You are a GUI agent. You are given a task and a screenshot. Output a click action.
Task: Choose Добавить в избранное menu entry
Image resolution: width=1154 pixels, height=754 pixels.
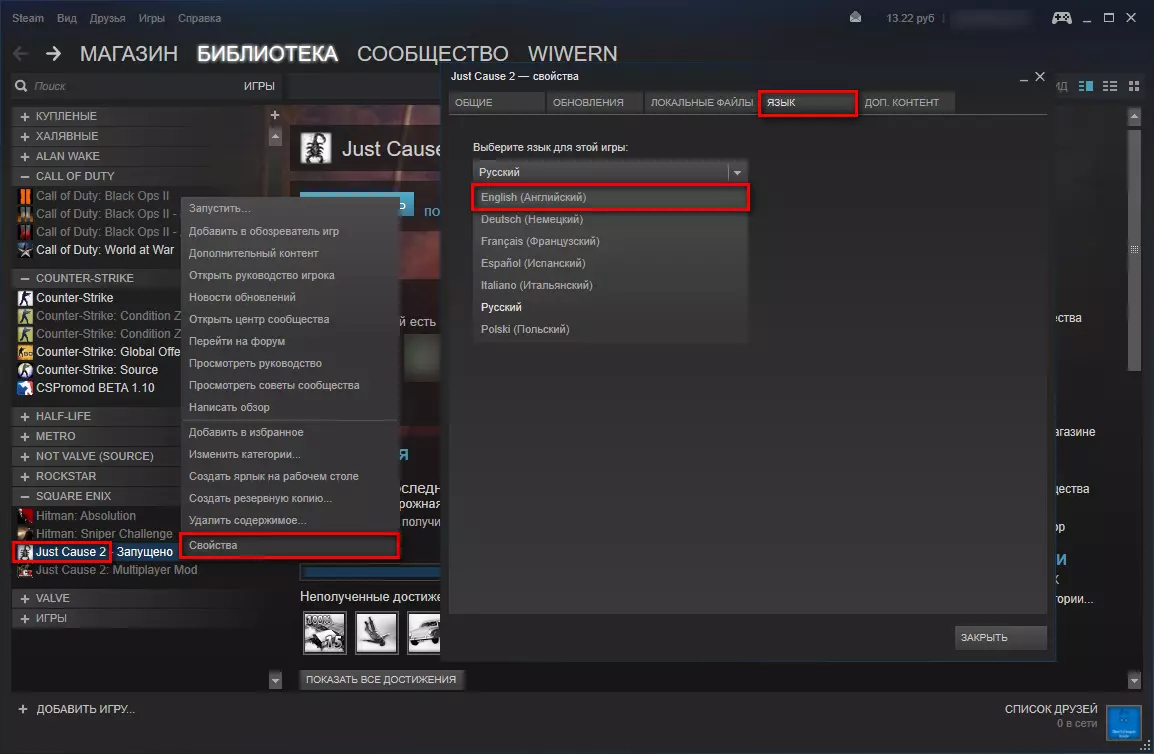tap(290, 432)
